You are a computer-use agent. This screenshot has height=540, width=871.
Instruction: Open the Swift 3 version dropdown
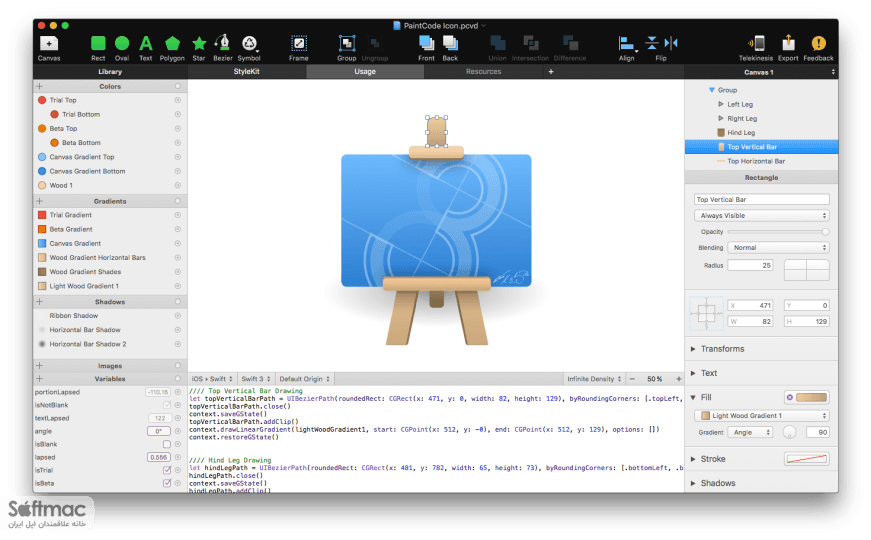point(256,379)
